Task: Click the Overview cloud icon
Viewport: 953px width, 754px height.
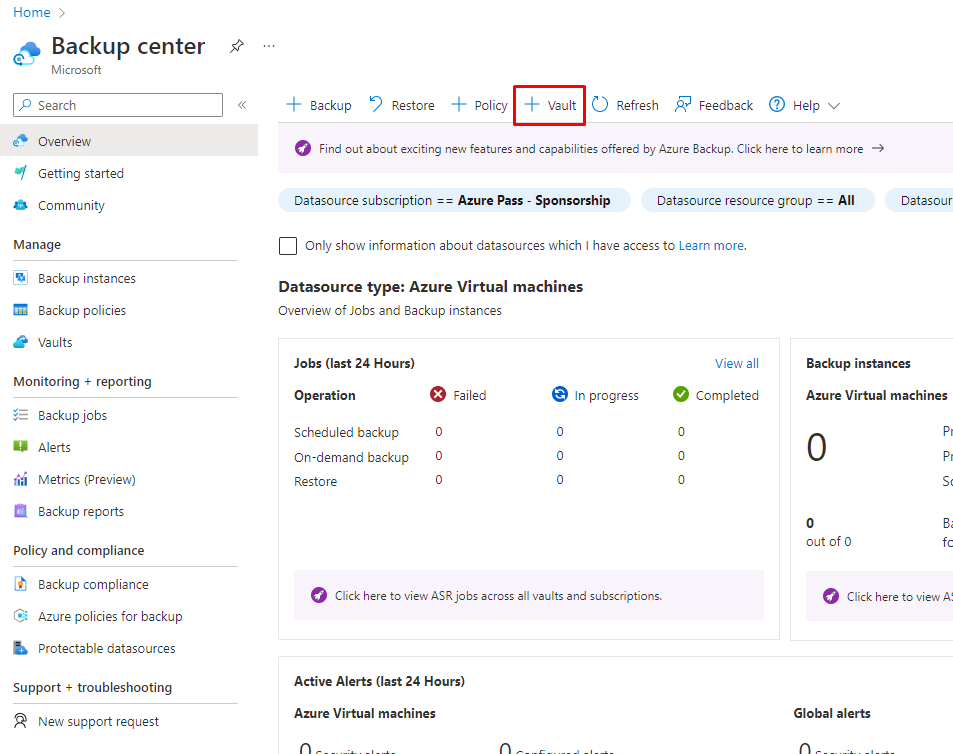Action: point(21,141)
